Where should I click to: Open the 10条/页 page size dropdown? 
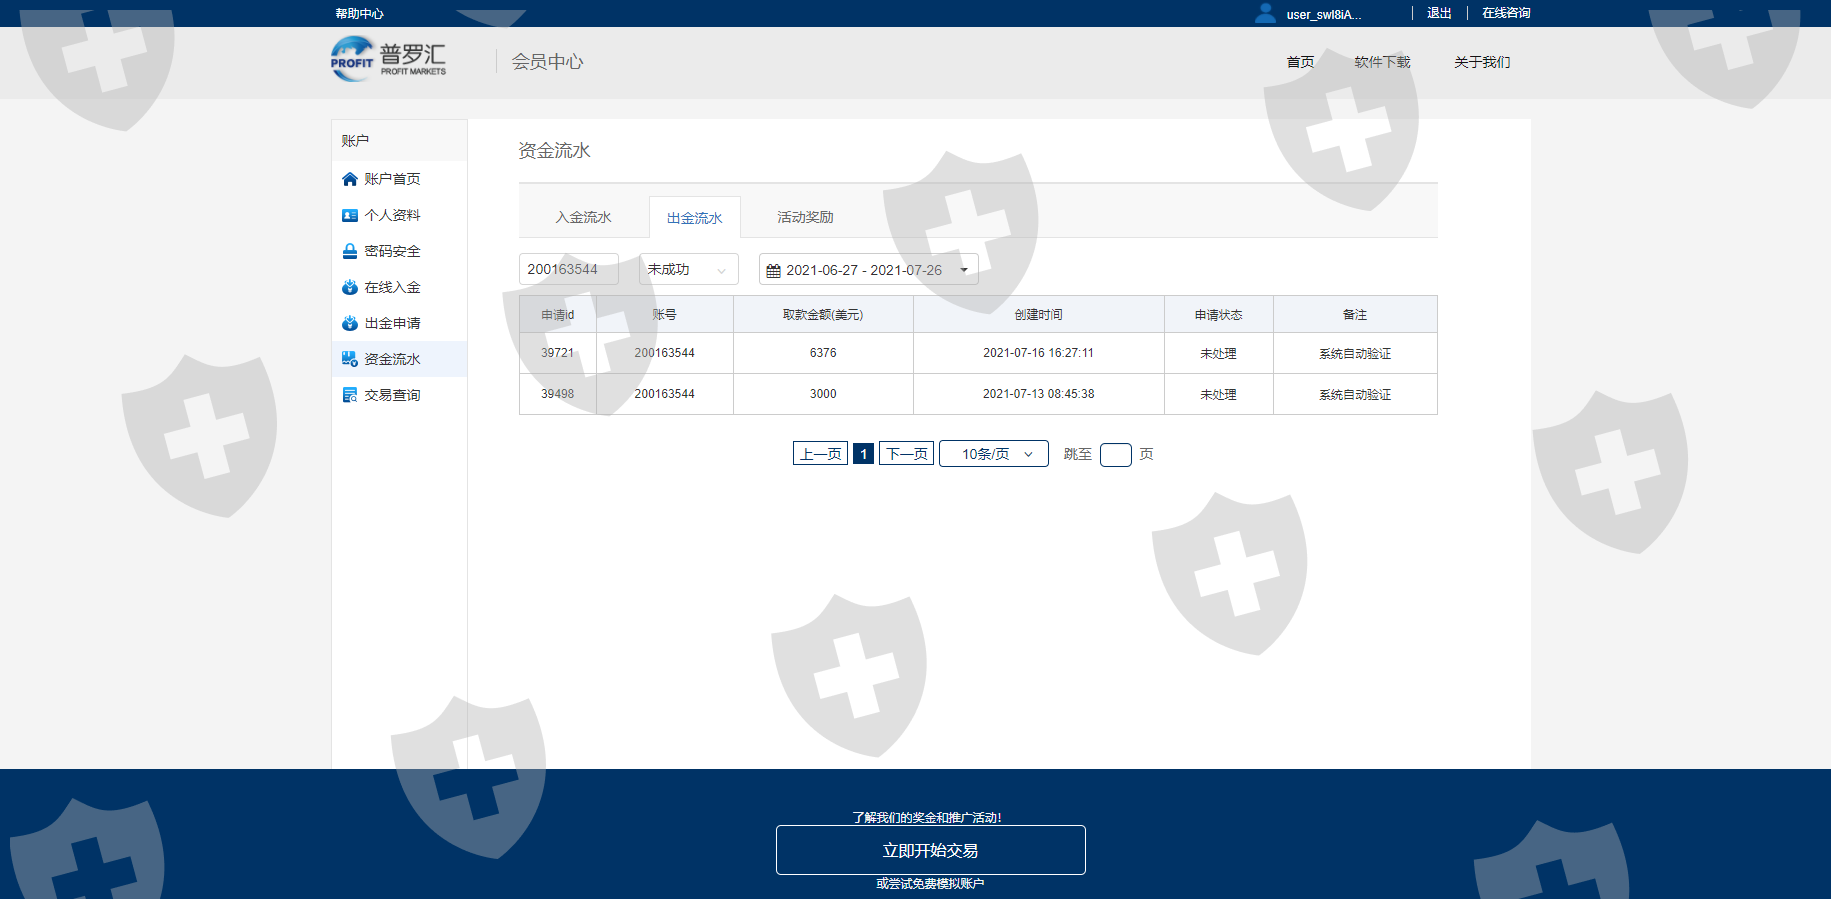[993, 454]
